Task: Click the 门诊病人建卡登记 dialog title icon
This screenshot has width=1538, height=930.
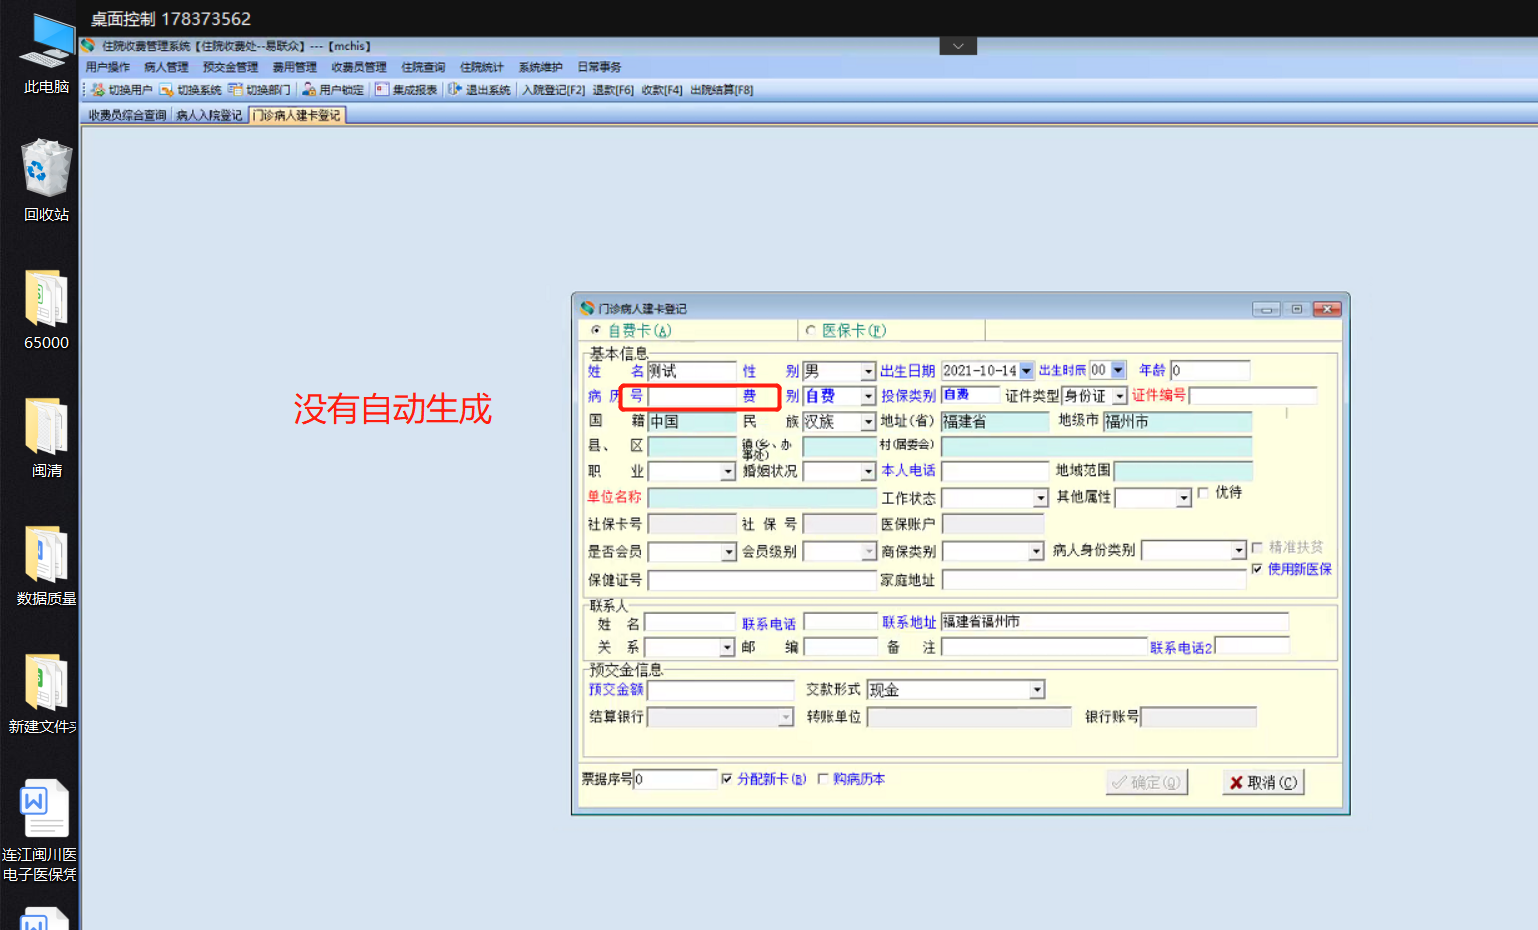Action: tap(588, 309)
